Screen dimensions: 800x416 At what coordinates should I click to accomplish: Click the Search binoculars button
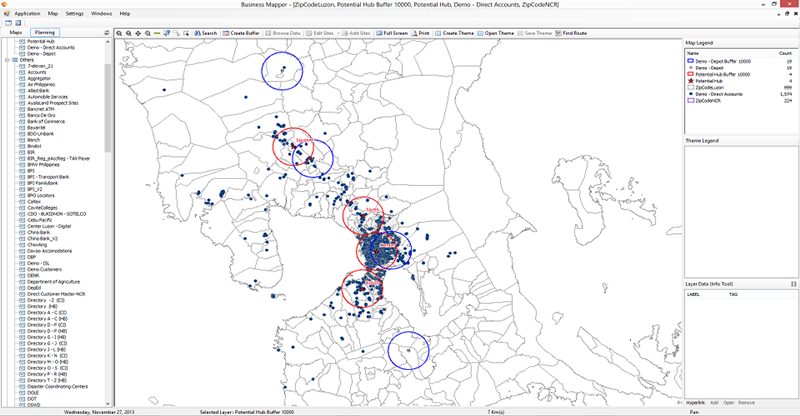pyautogui.click(x=206, y=33)
